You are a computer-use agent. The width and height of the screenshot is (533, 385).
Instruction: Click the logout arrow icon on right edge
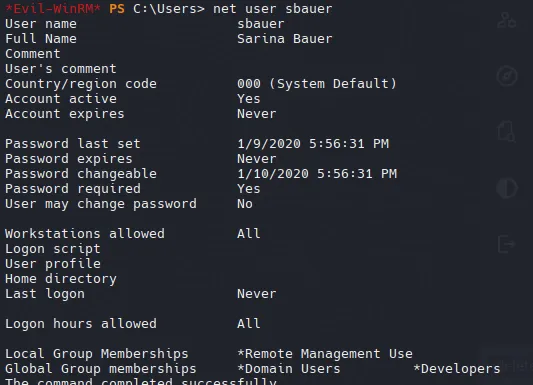[x=506, y=244]
